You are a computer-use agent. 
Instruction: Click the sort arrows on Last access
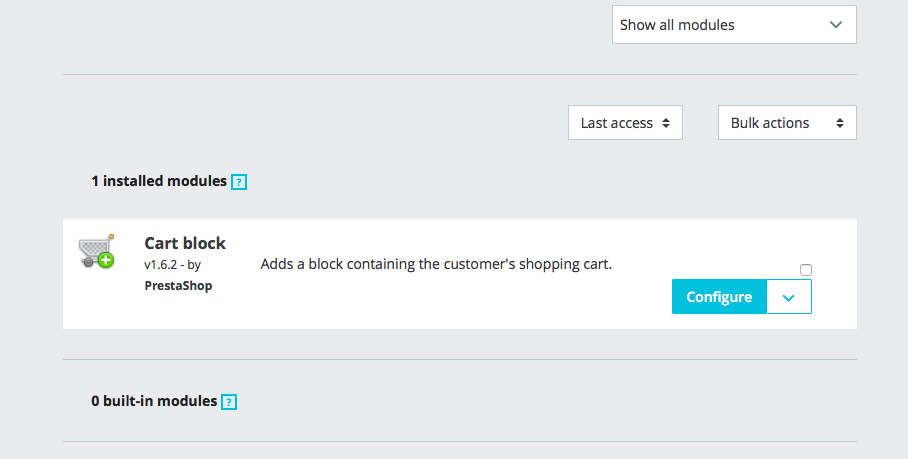click(665, 123)
